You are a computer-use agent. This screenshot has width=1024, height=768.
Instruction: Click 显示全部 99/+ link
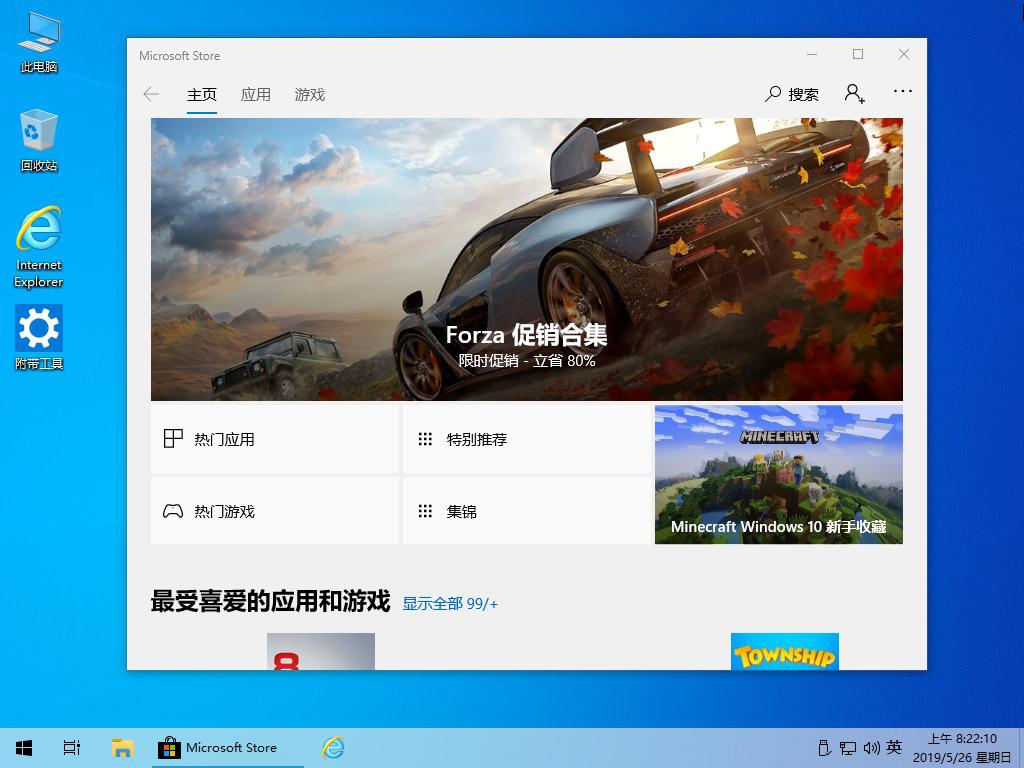click(x=450, y=603)
